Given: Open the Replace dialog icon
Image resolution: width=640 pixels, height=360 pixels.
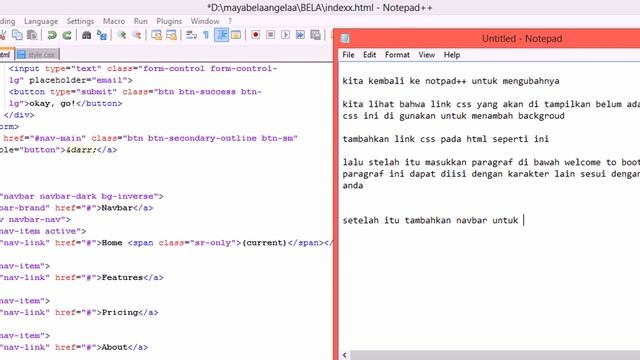Looking at the screenshot, I should pos(102,35).
